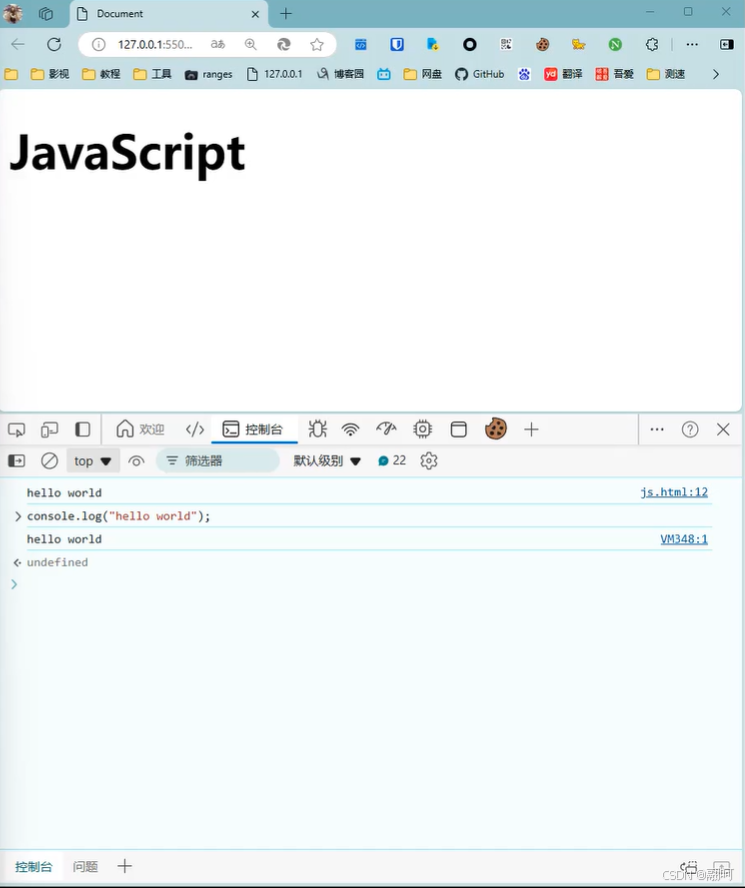The image size is (745, 888).
Task: Open the 127.0.0.1 bookmark
Action: click(x=275, y=74)
